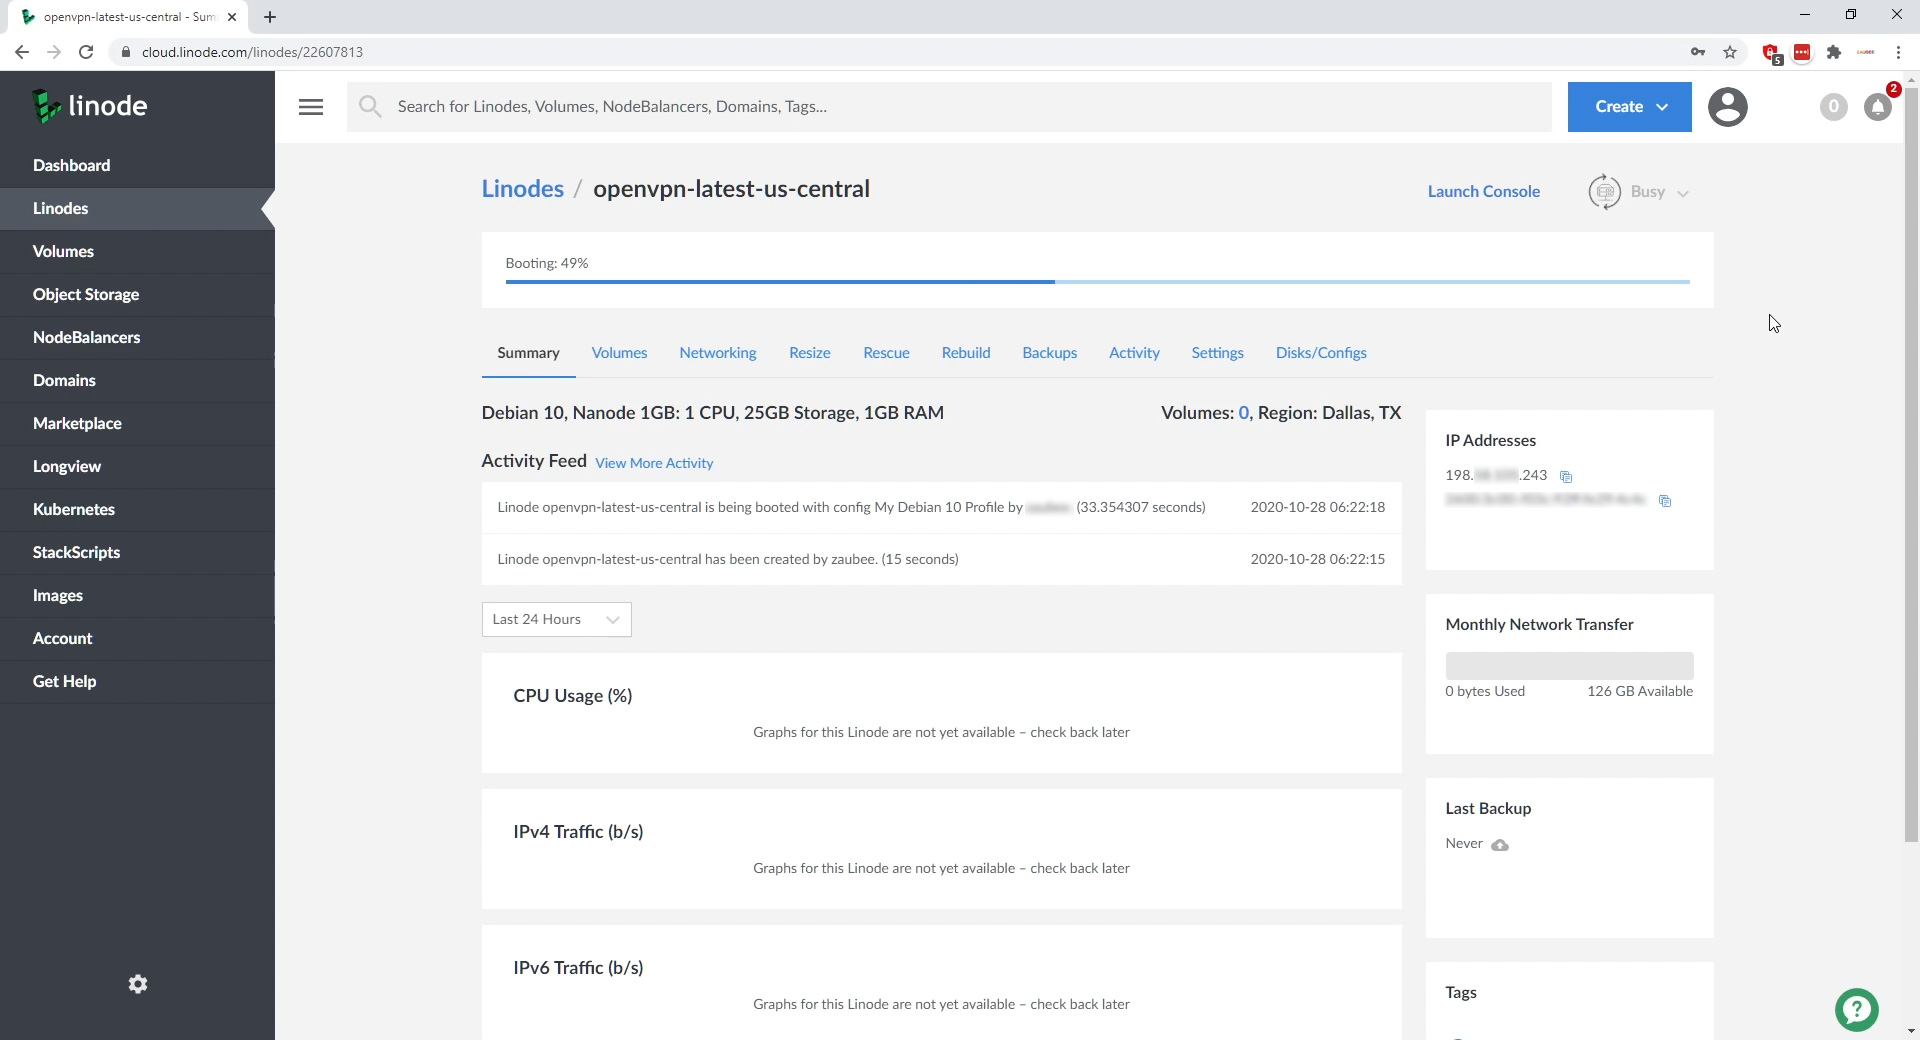The height and width of the screenshot is (1040, 1920).
Task: Click the 'has been created by zaubee' activity row
Action: point(941,560)
